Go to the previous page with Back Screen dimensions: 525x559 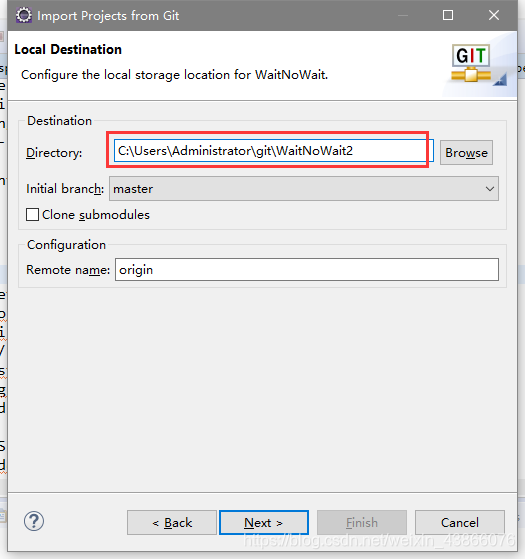coord(172,523)
